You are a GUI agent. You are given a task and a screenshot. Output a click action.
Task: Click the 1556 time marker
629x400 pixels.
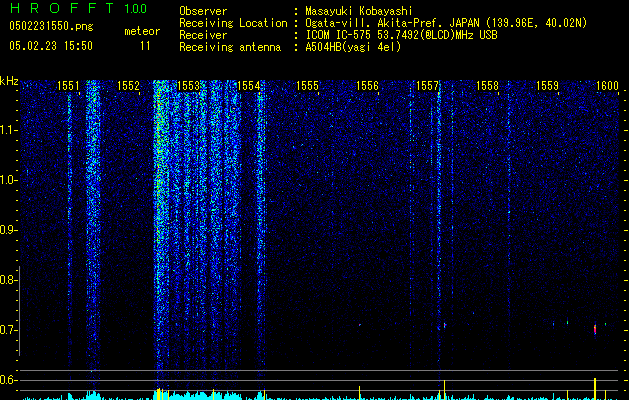367,86
